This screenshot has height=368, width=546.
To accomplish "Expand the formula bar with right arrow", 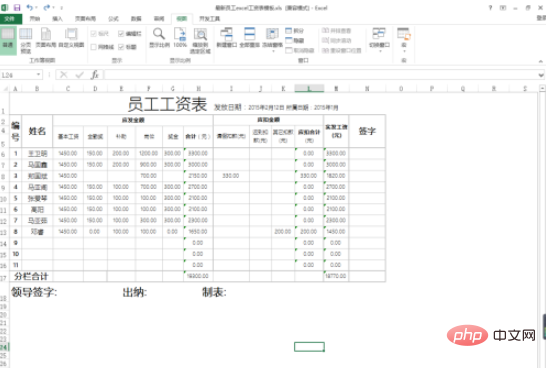I will click(x=540, y=75).
